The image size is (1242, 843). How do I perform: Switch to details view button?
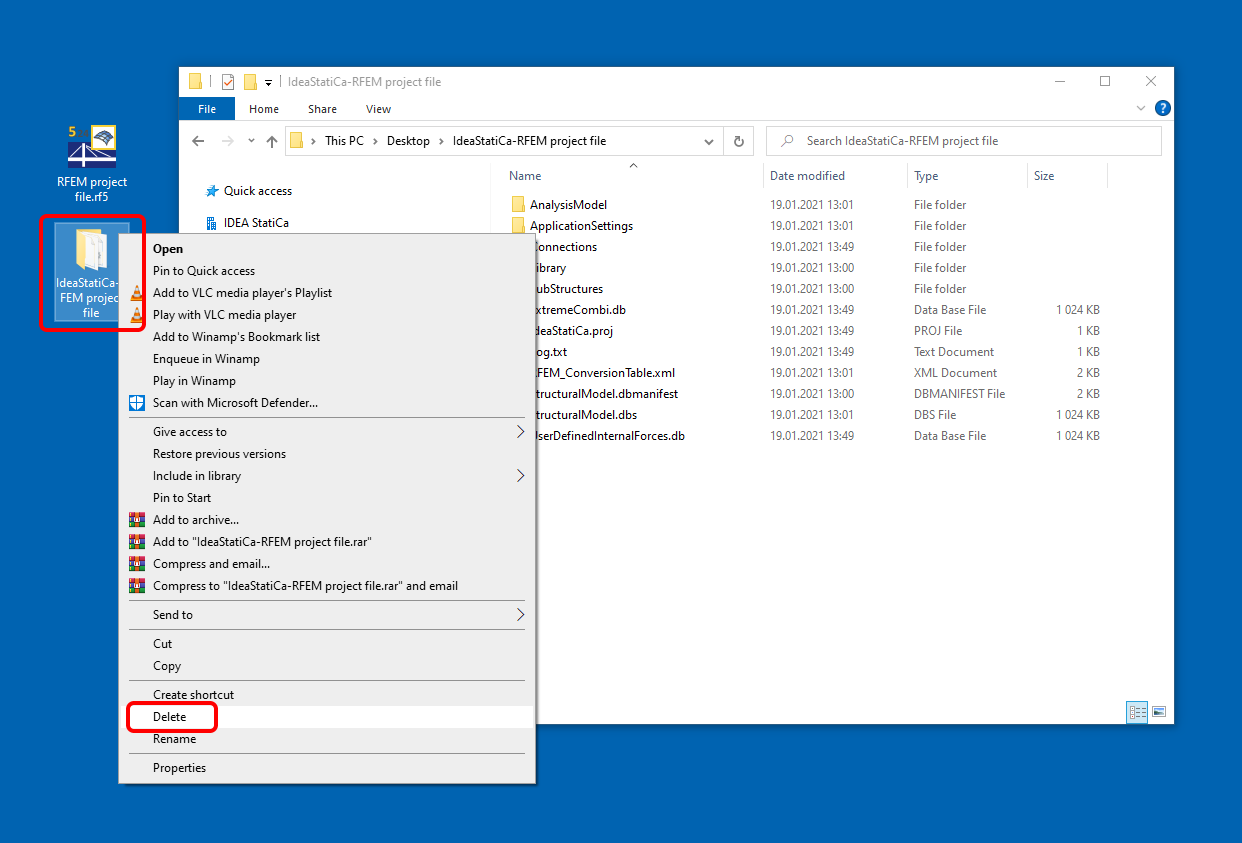click(x=1137, y=712)
